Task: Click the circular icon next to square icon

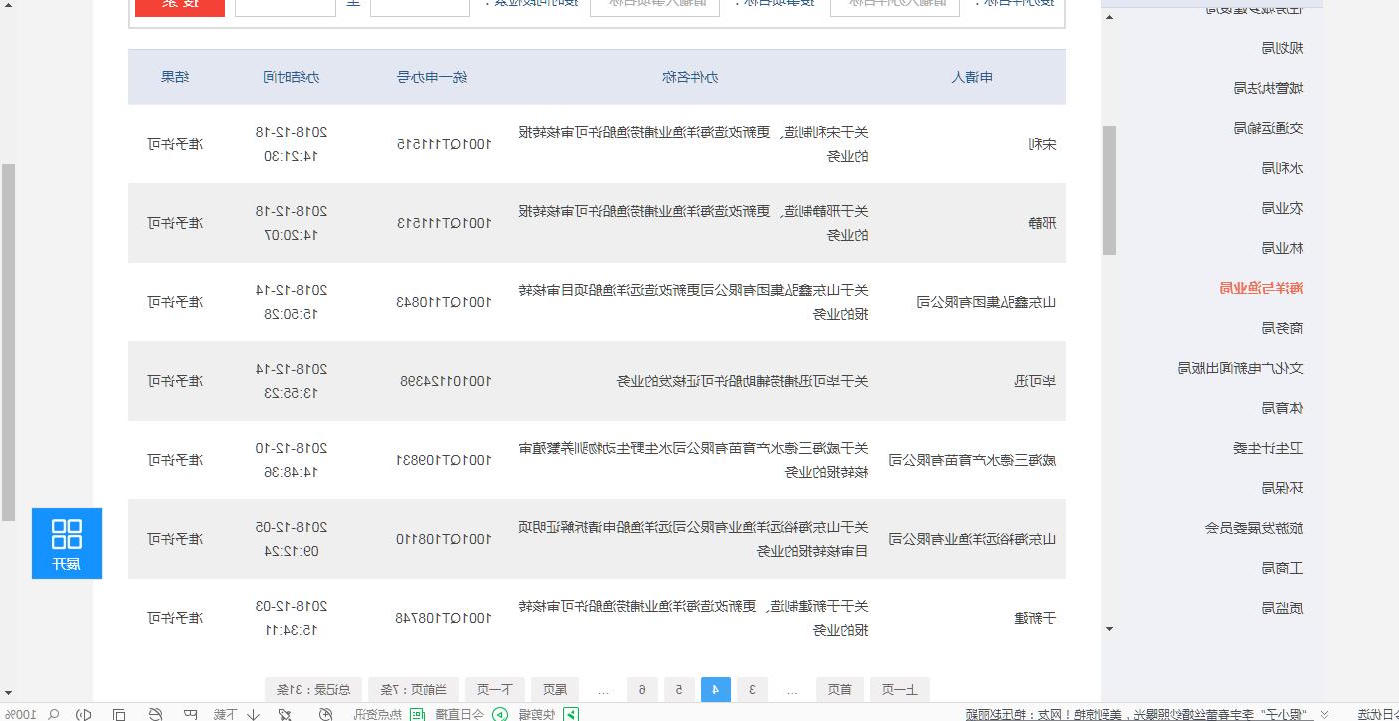Action: 155,714
